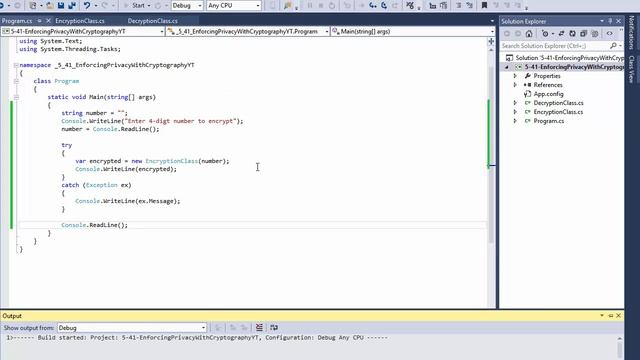Screen dimensions: 640x360
Task: Click the Find in Files toolbar icon
Action: tap(287, 5)
